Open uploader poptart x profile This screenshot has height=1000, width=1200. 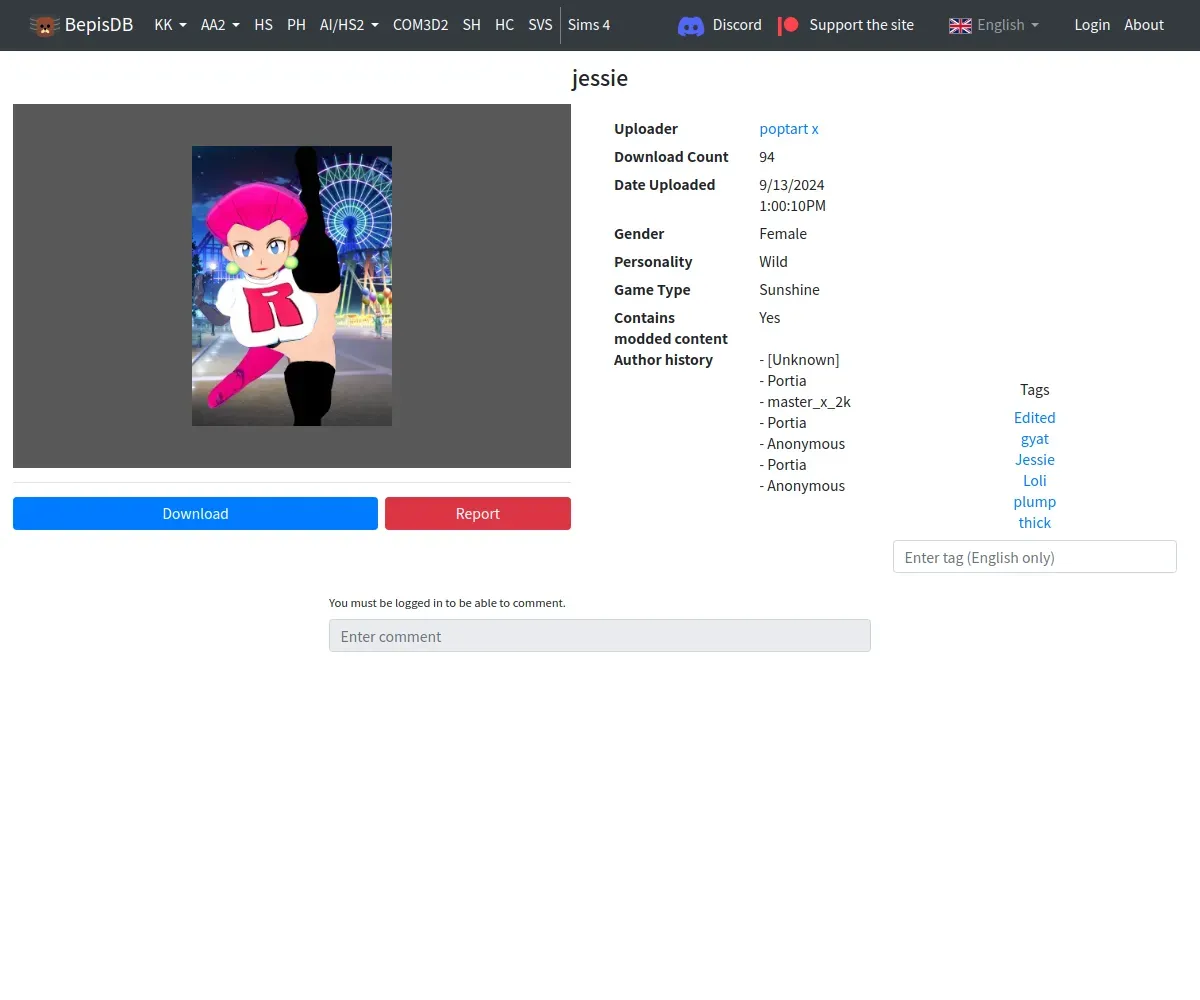789,129
